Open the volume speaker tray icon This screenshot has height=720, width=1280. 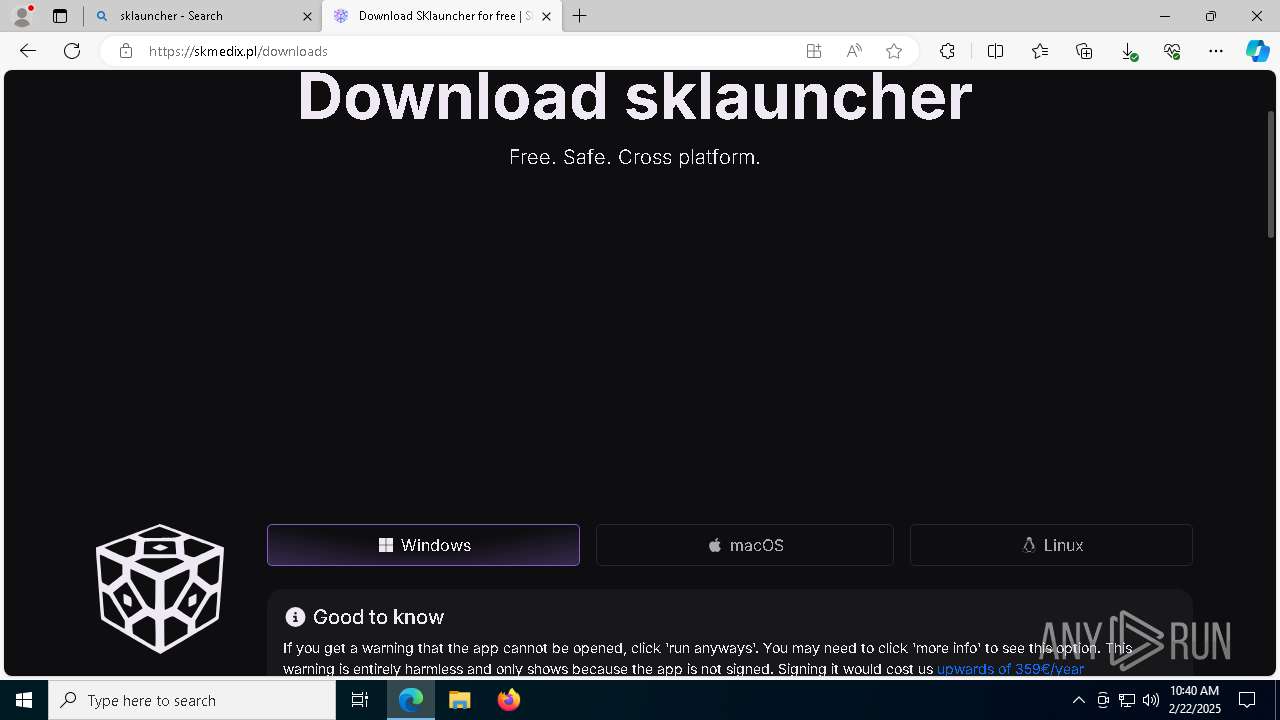click(x=1151, y=700)
